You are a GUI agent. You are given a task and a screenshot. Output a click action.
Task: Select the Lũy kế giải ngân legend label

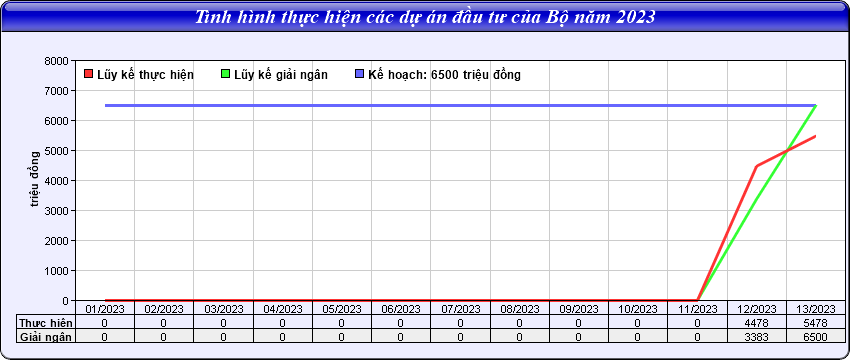[x=281, y=74]
